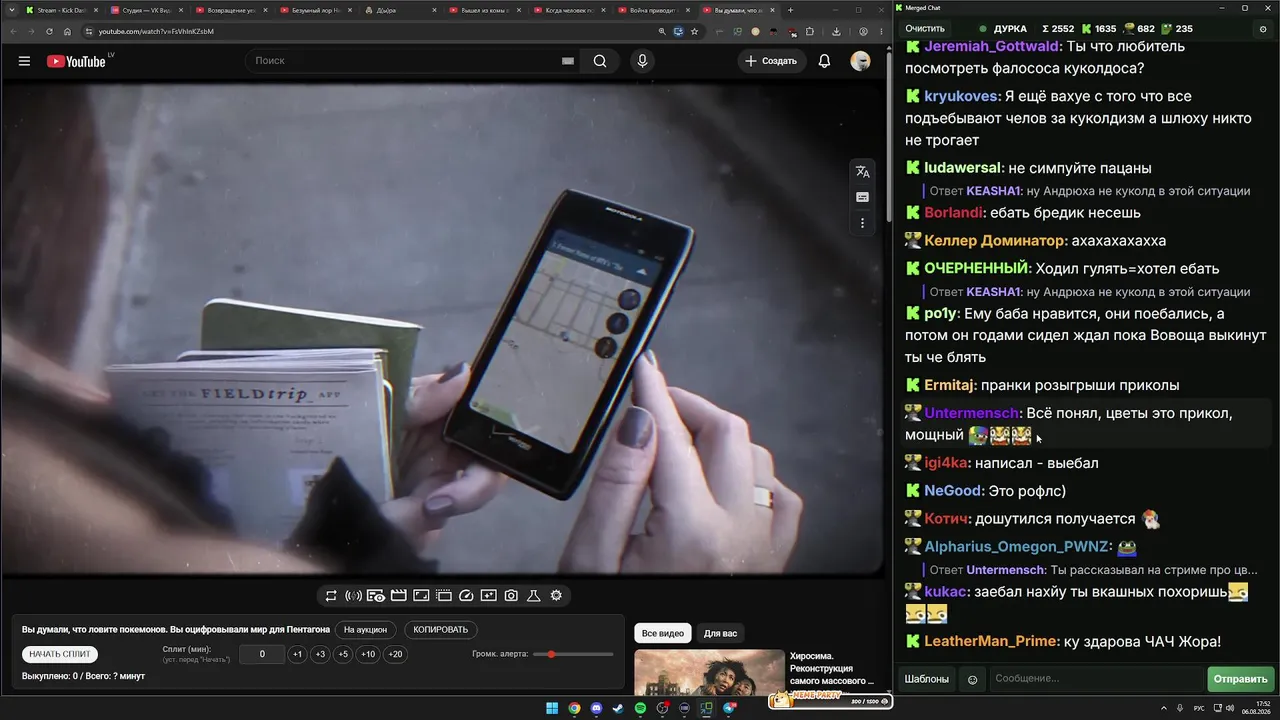1280x720 pixels.
Task: Click the translate icon on the video overlay
Action: [862, 172]
